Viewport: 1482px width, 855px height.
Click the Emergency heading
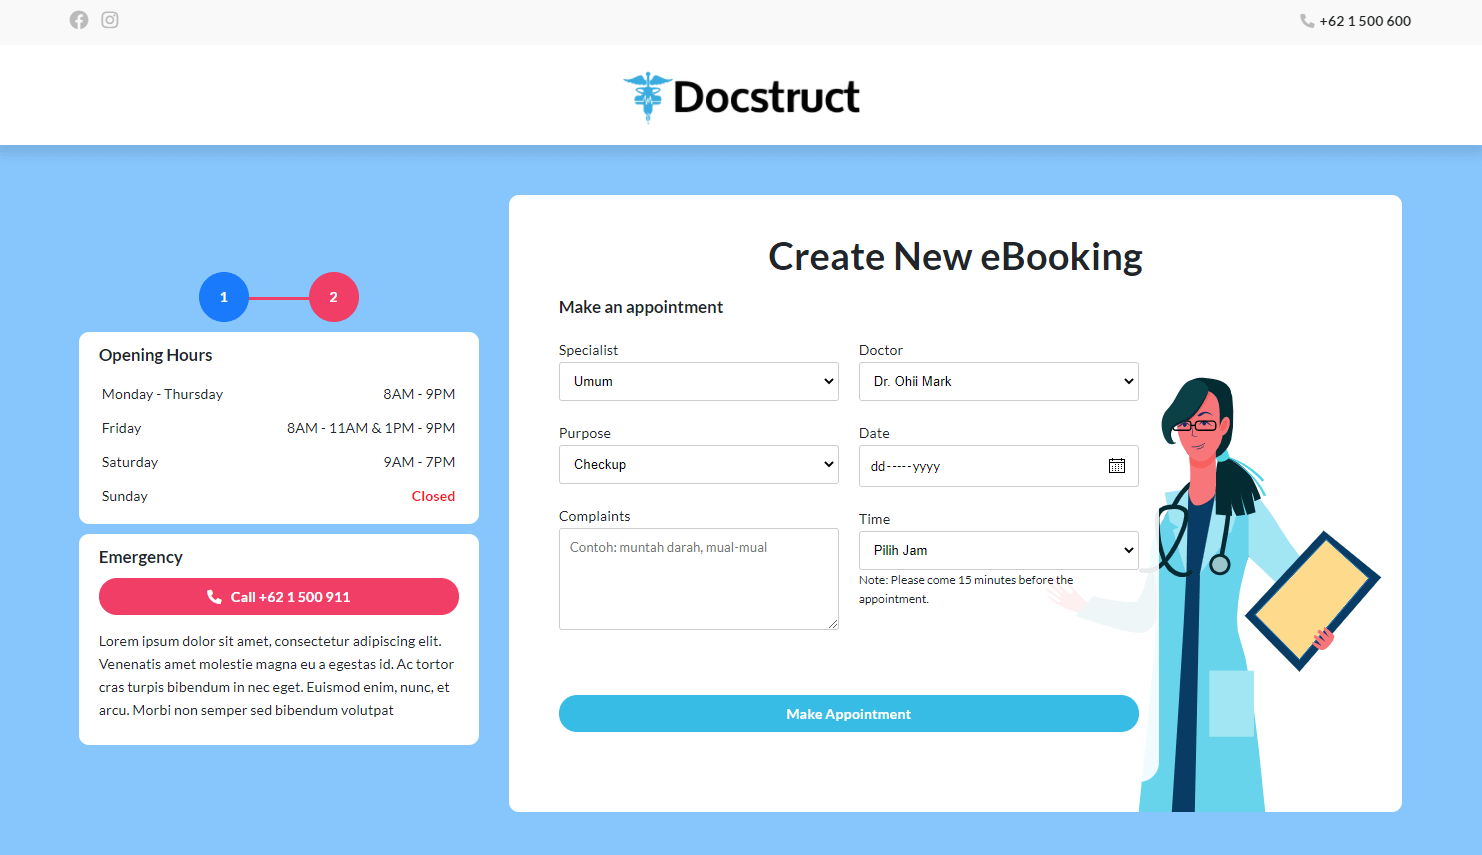(x=141, y=557)
